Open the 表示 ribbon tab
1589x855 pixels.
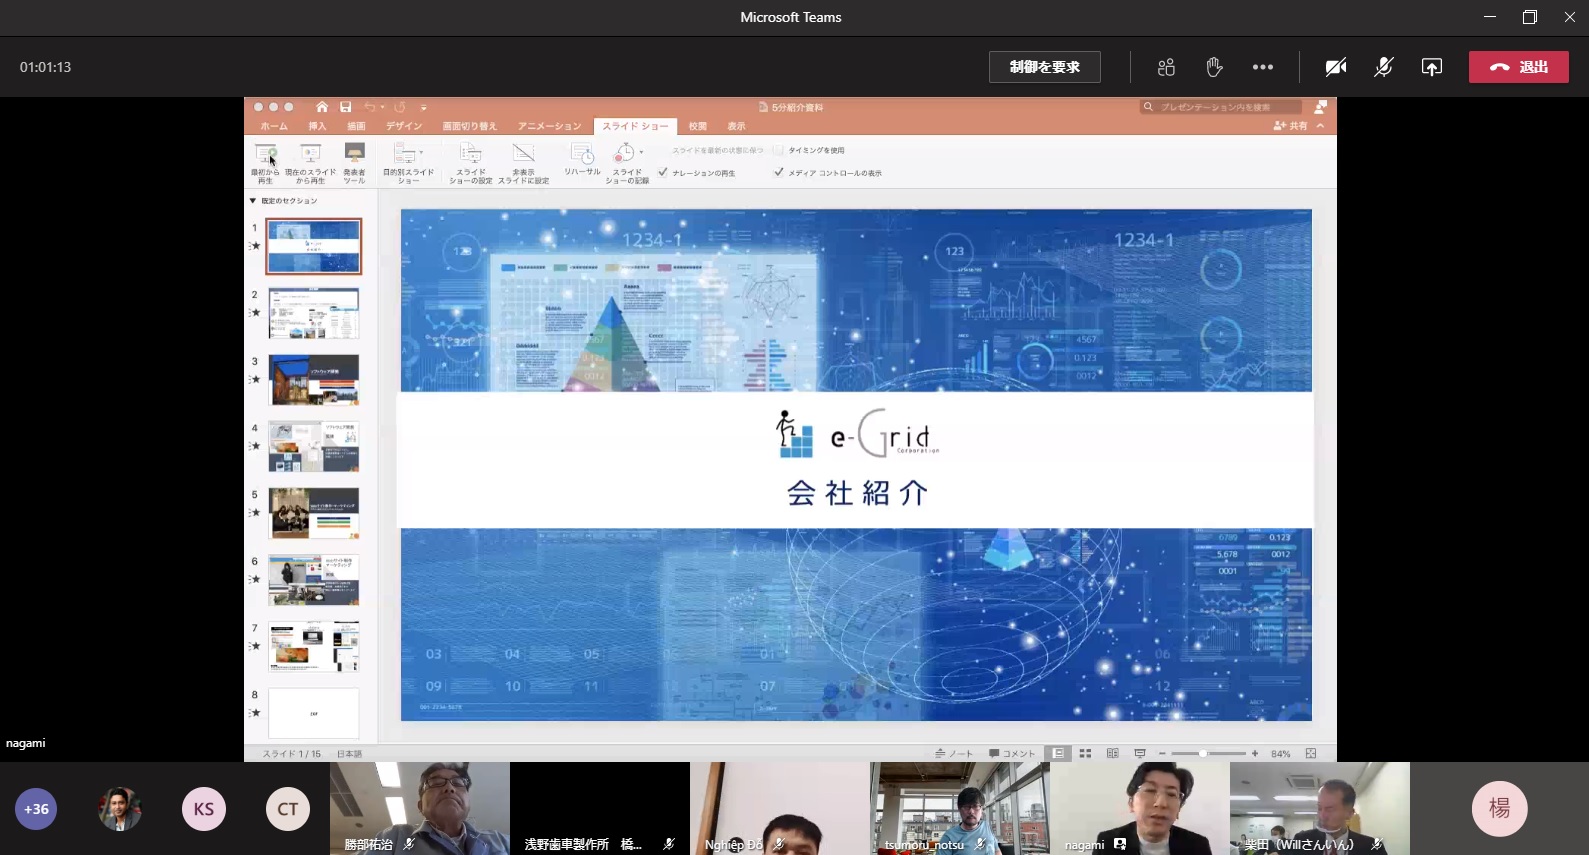pyautogui.click(x=737, y=126)
